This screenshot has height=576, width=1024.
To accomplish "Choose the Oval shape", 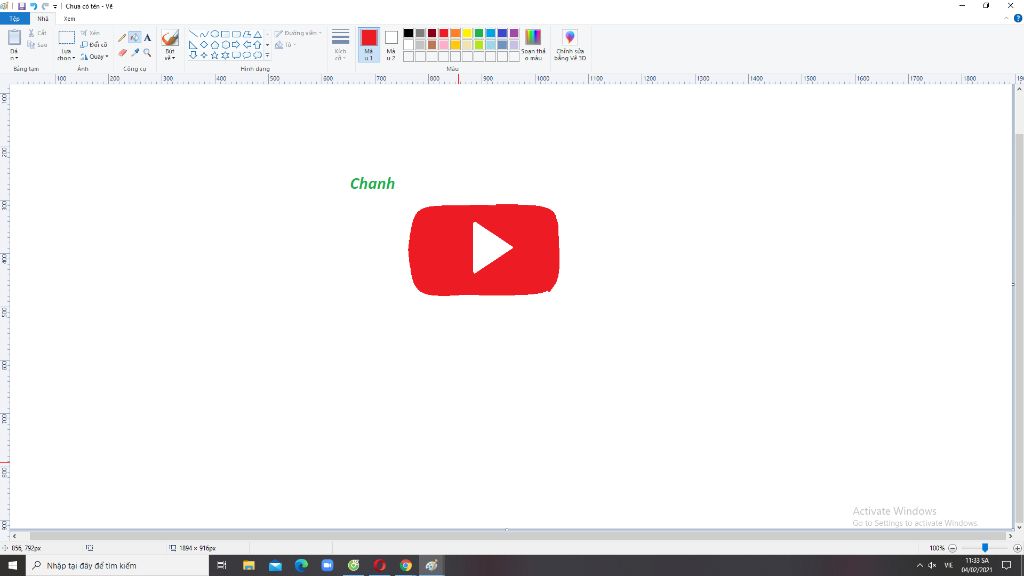I will click(215, 34).
